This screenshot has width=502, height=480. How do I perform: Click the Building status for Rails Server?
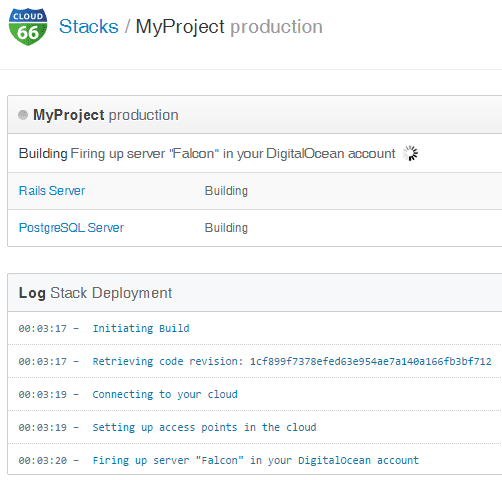(226, 191)
